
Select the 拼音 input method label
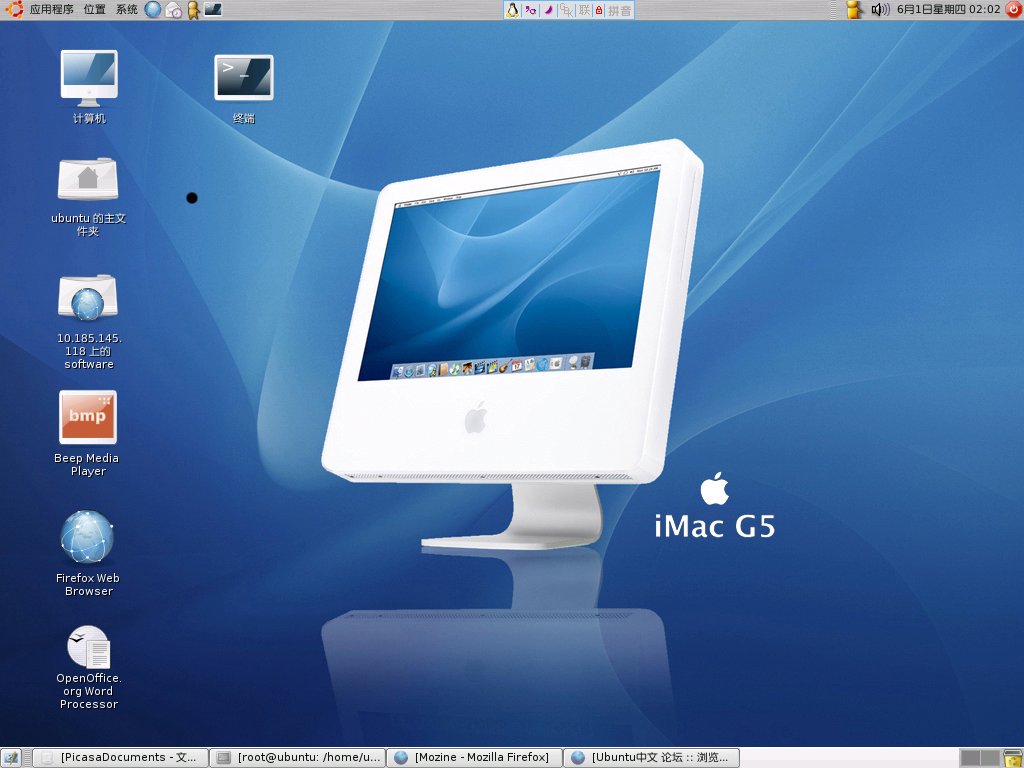point(620,10)
